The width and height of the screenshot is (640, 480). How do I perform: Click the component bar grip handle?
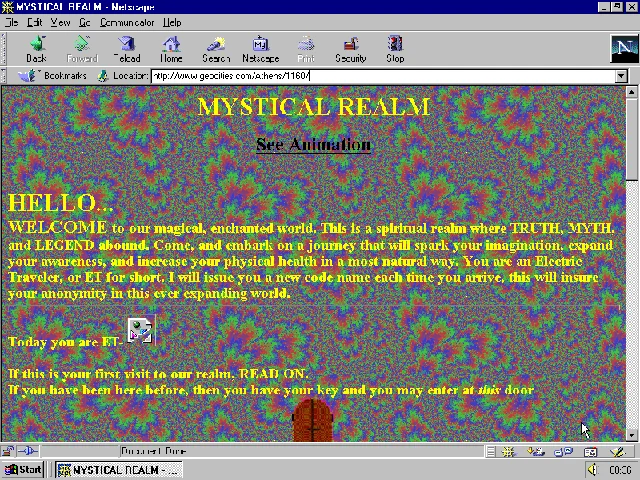tap(491, 451)
